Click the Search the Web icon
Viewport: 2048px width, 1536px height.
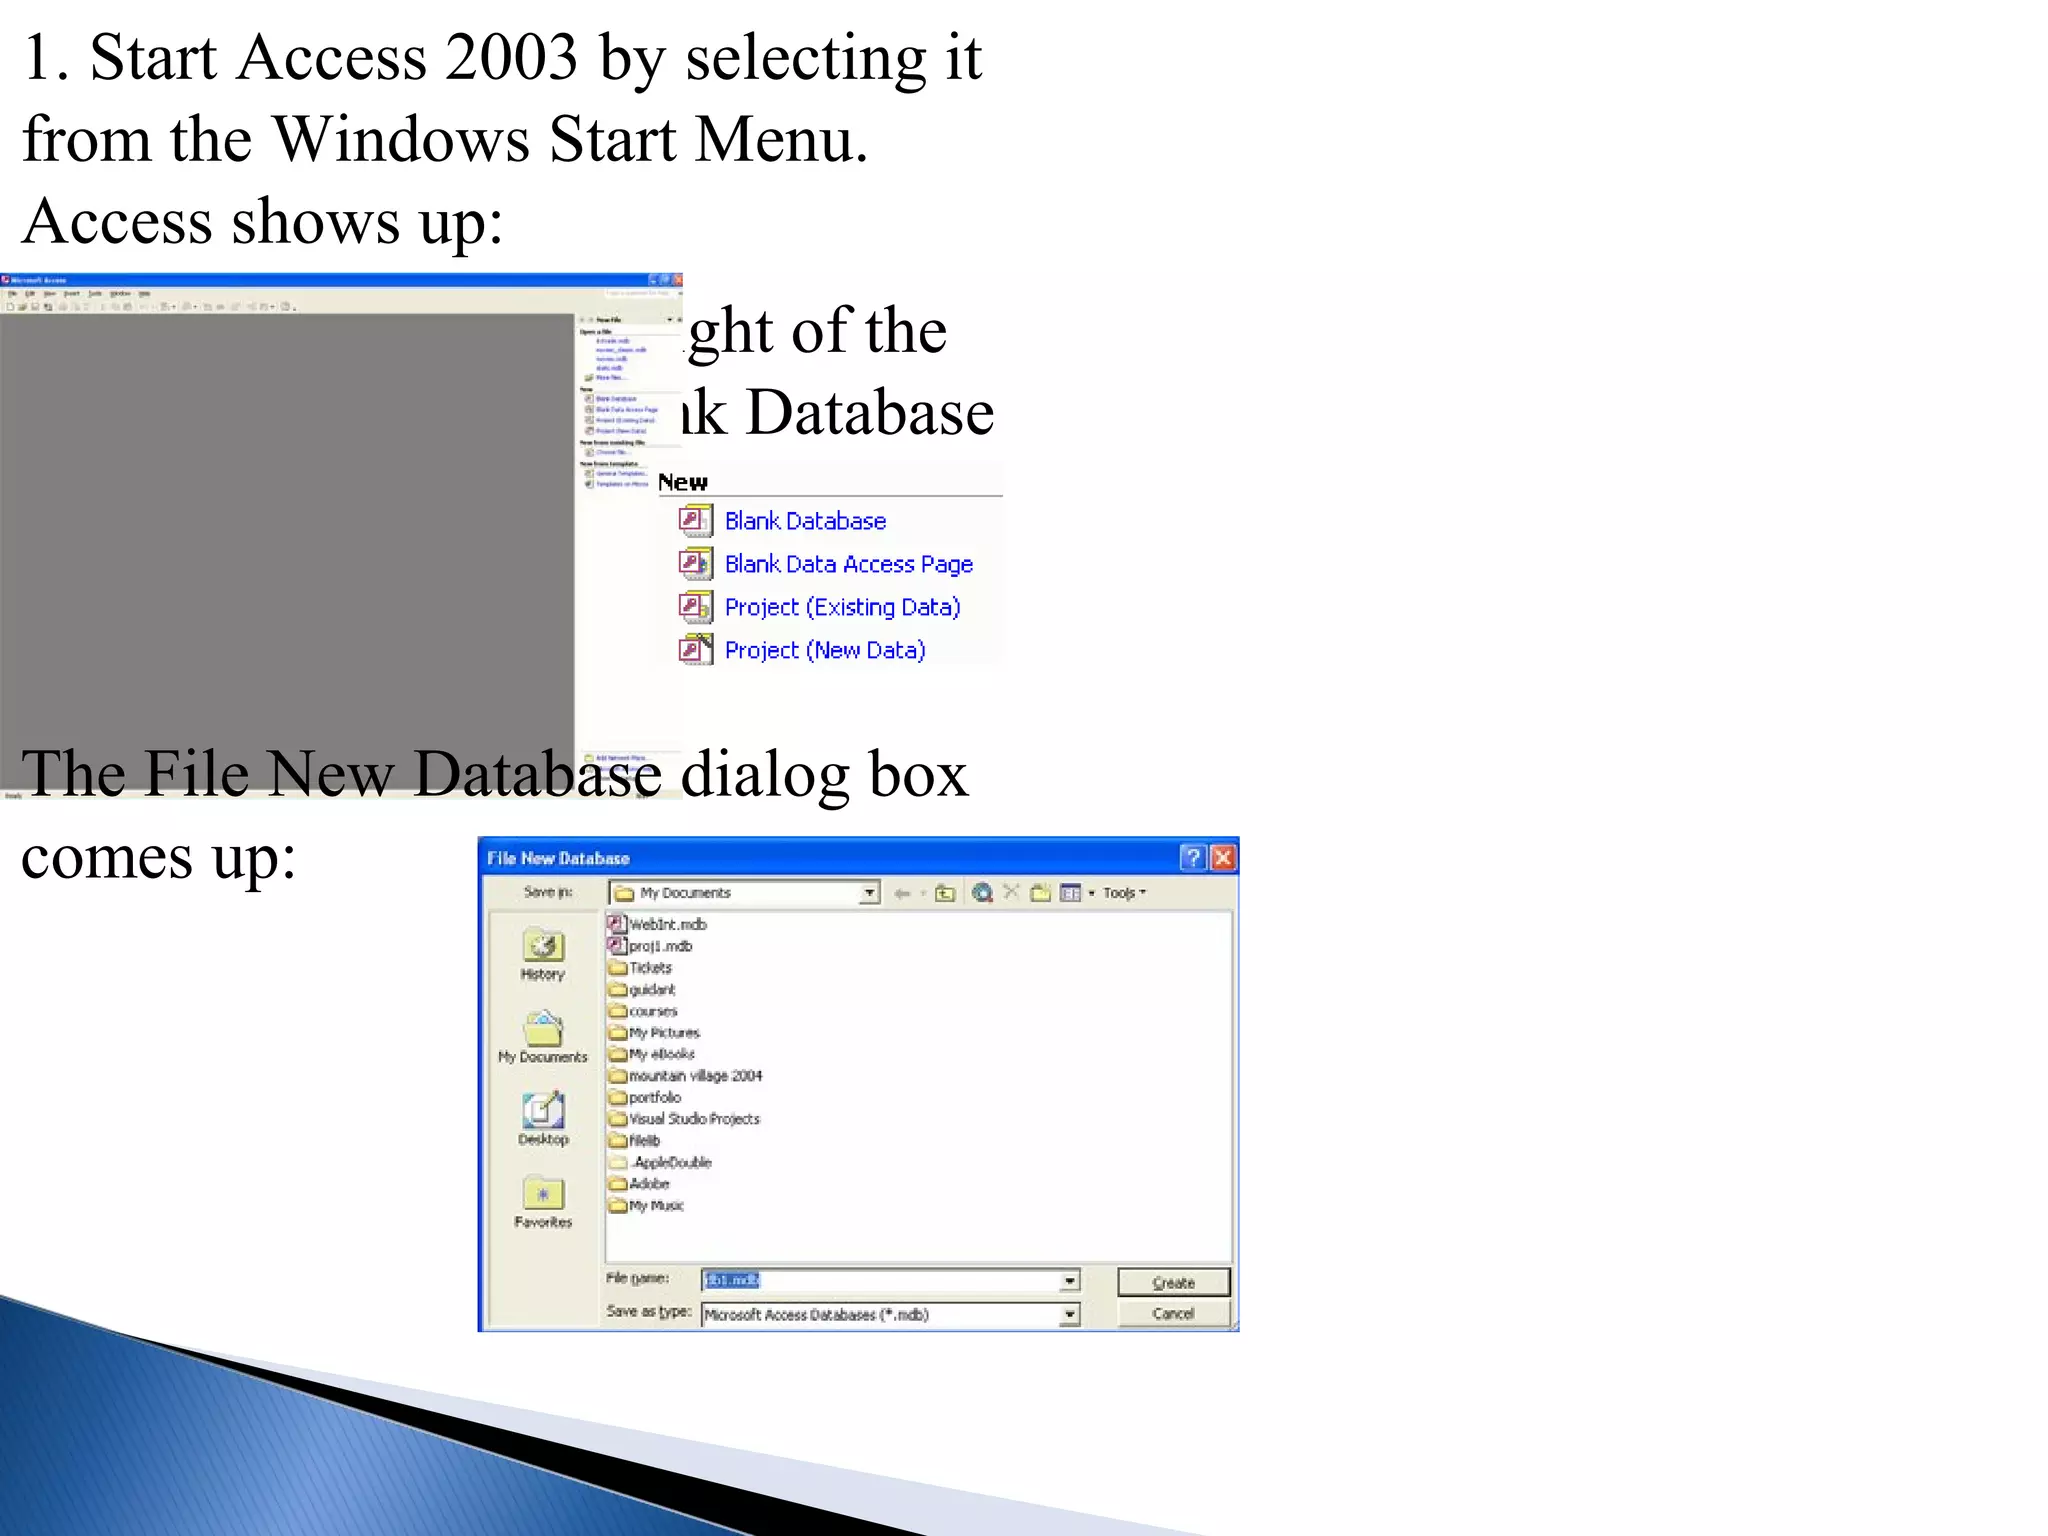click(982, 893)
